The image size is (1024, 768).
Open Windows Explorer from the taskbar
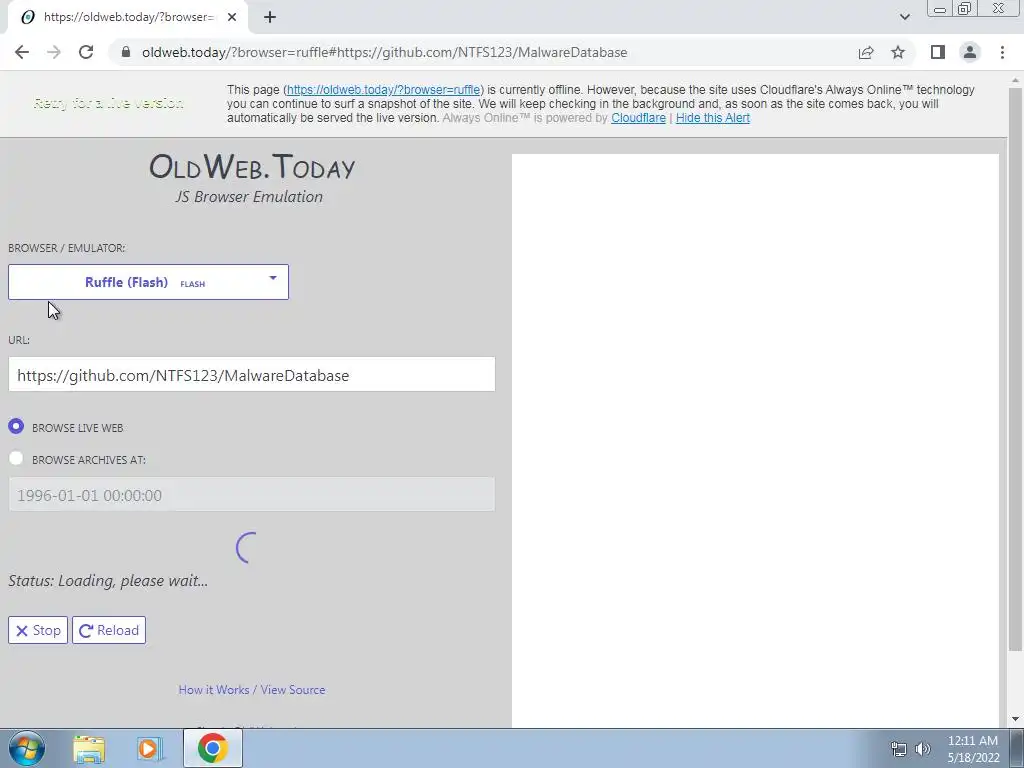[89, 748]
